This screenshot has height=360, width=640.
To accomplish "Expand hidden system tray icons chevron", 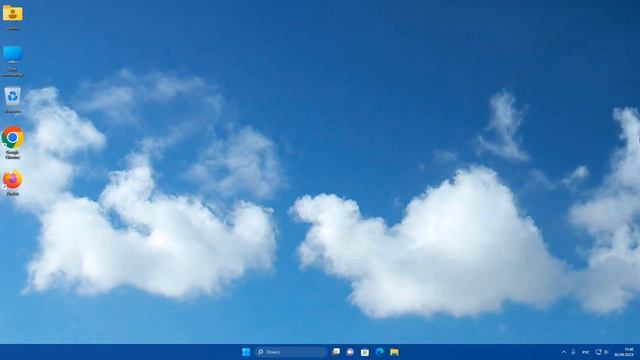I will [564, 352].
